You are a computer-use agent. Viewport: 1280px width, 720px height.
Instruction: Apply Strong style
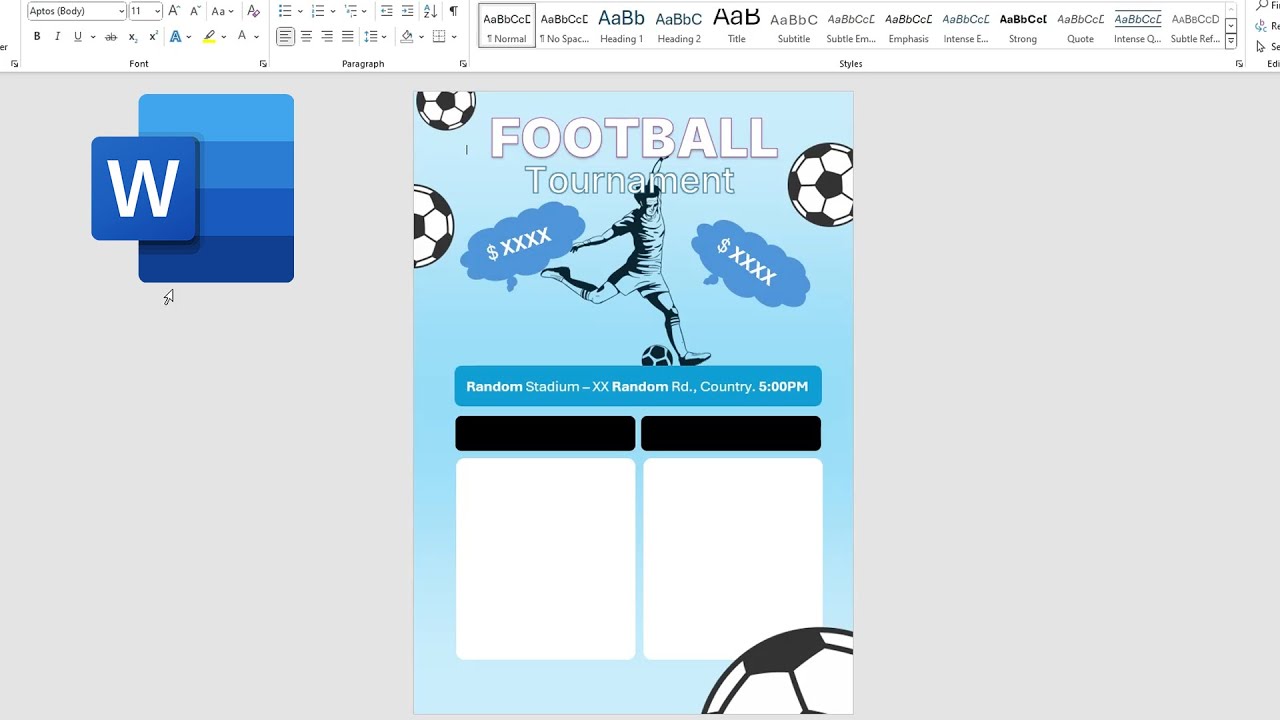tap(1023, 25)
